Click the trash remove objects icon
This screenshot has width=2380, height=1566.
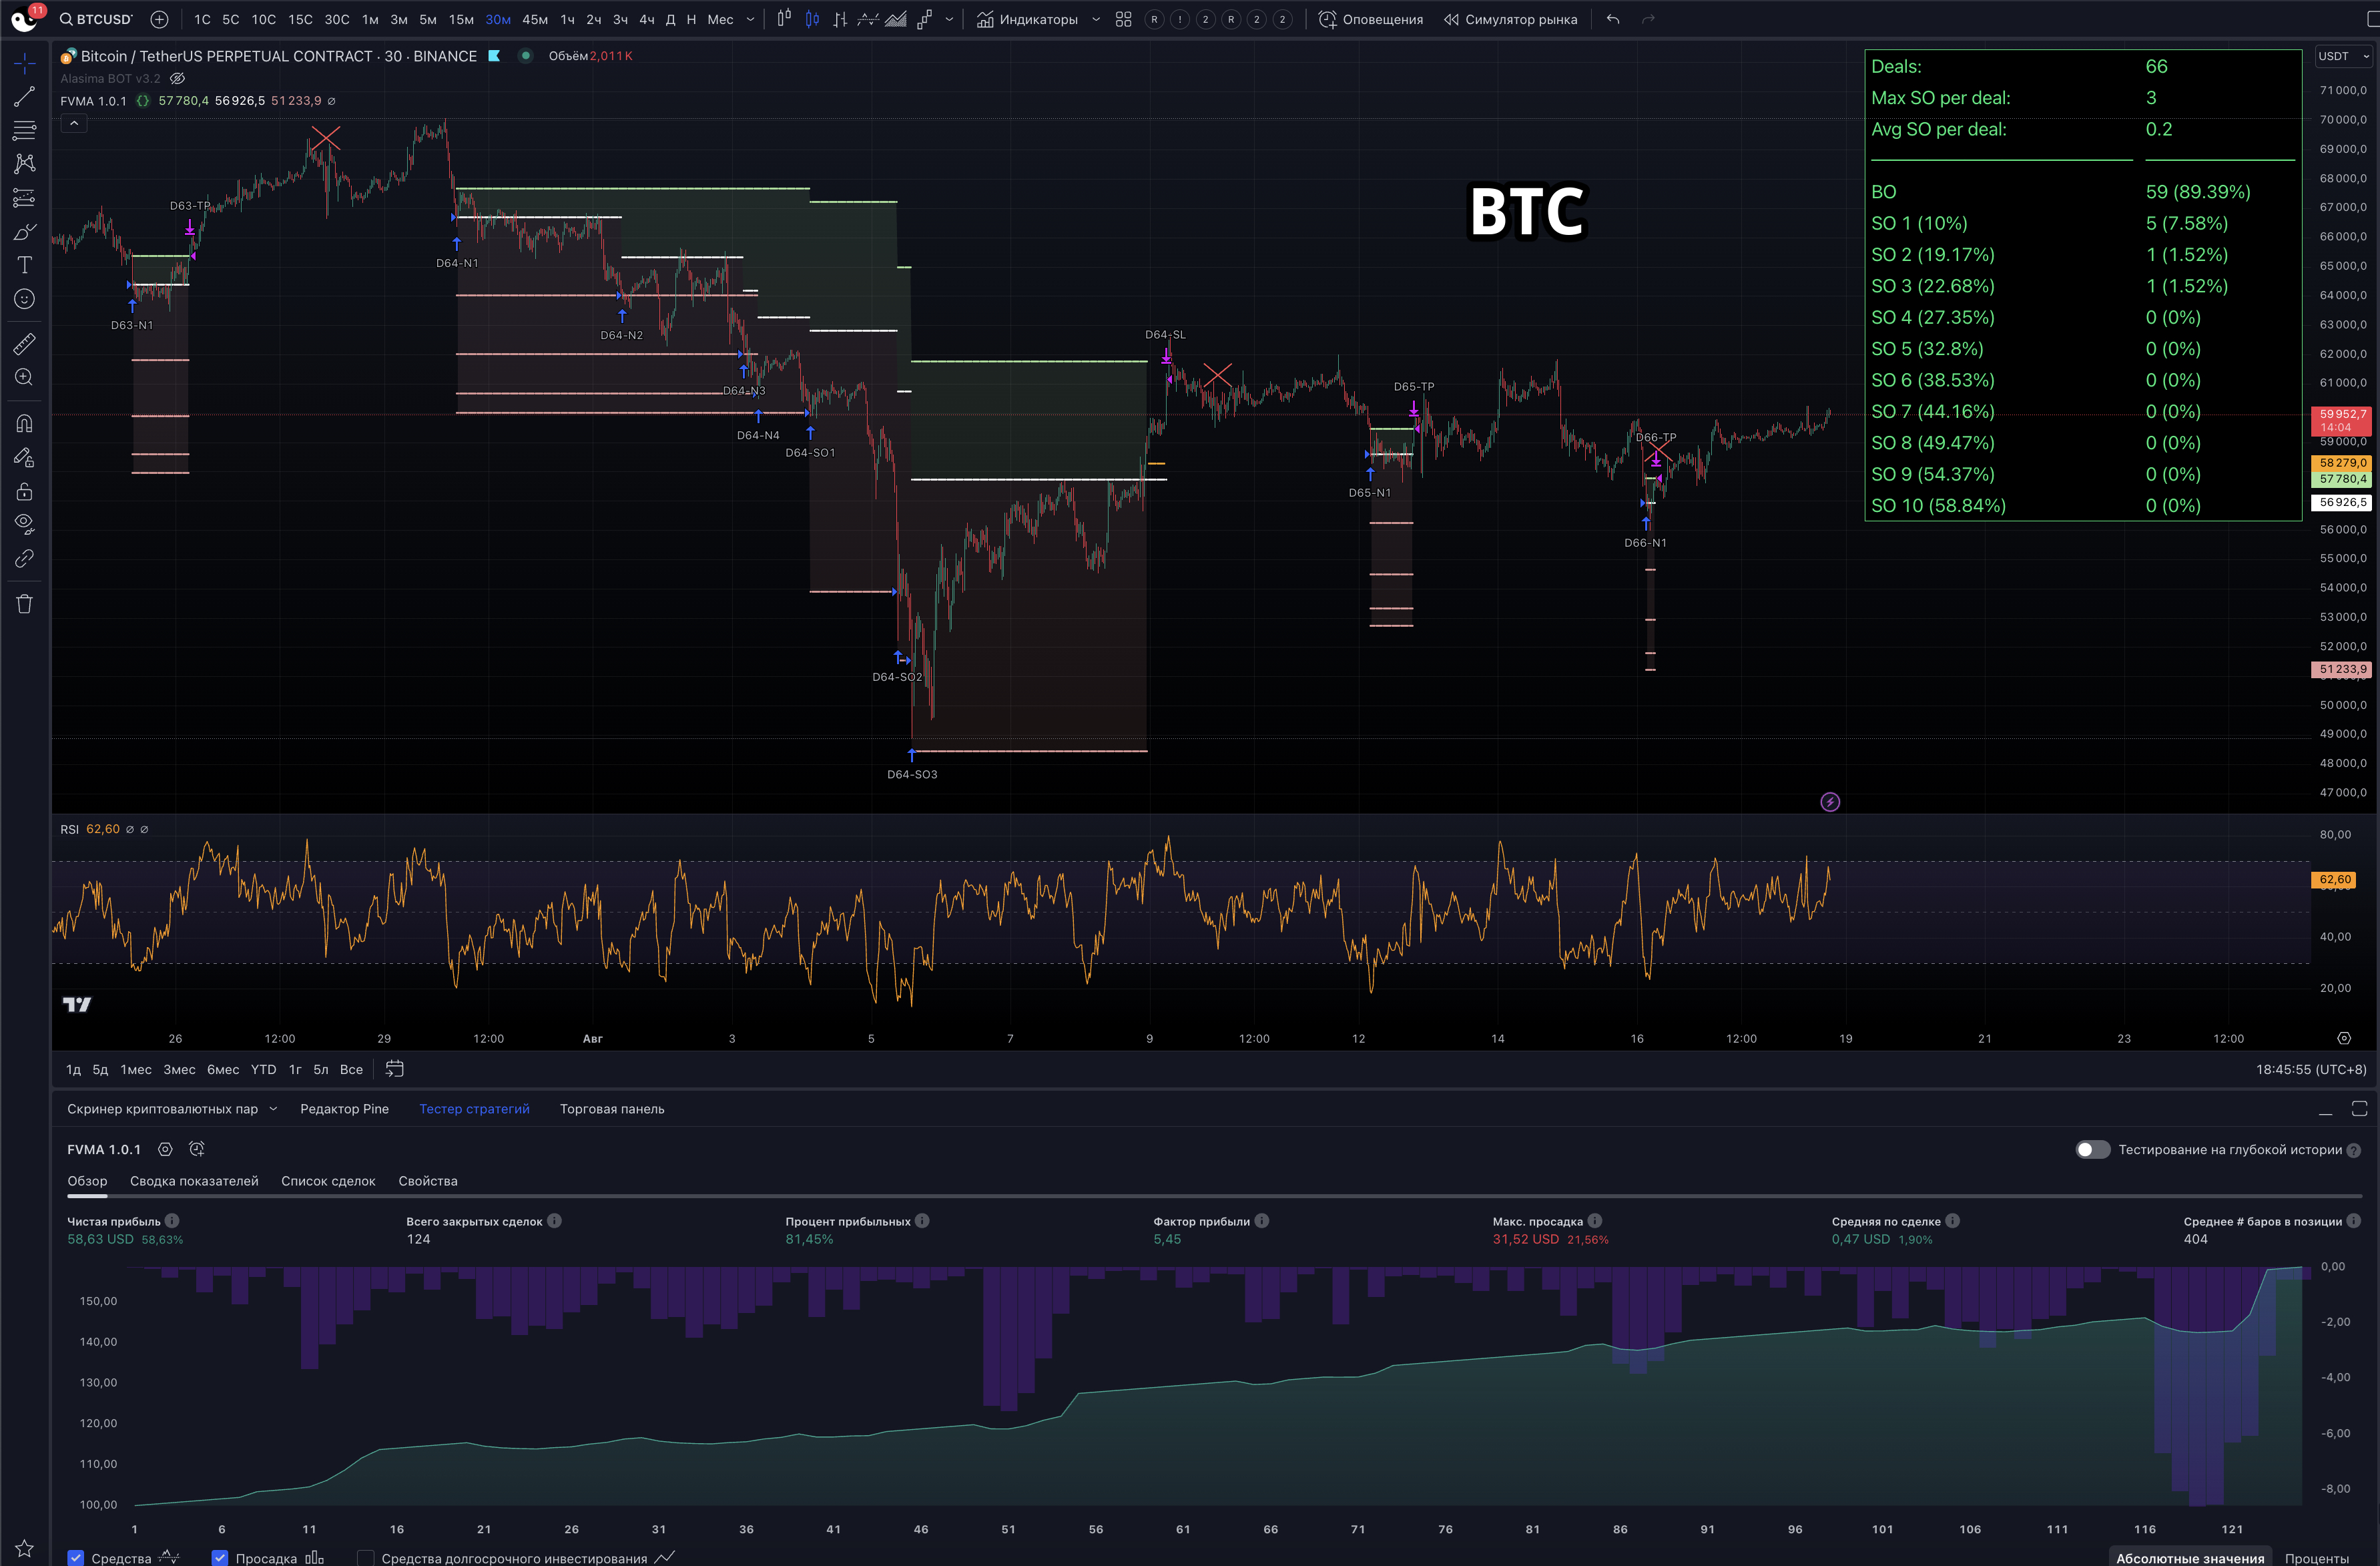(x=24, y=604)
